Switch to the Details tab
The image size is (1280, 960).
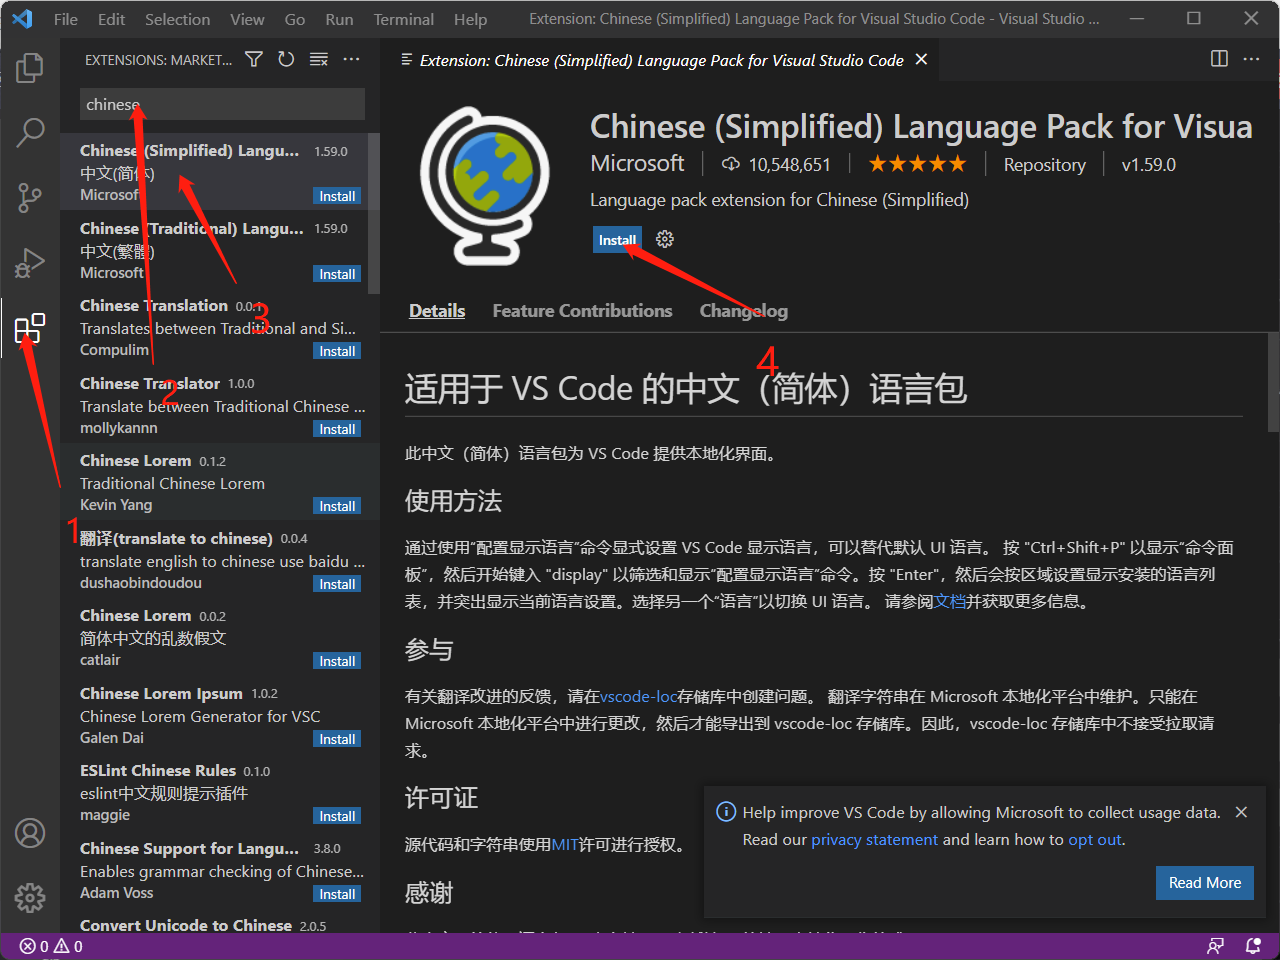click(437, 311)
